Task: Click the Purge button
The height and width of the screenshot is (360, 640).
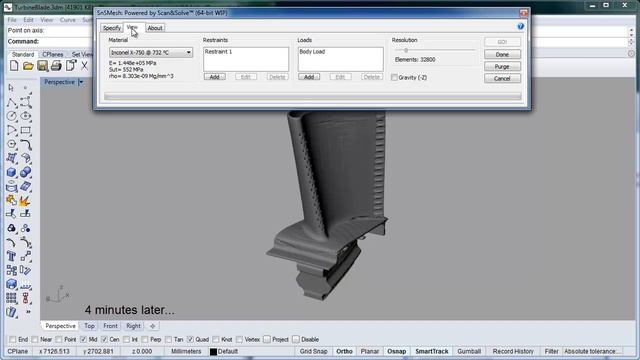Action: pyautogui.click(x=502, y=66)
